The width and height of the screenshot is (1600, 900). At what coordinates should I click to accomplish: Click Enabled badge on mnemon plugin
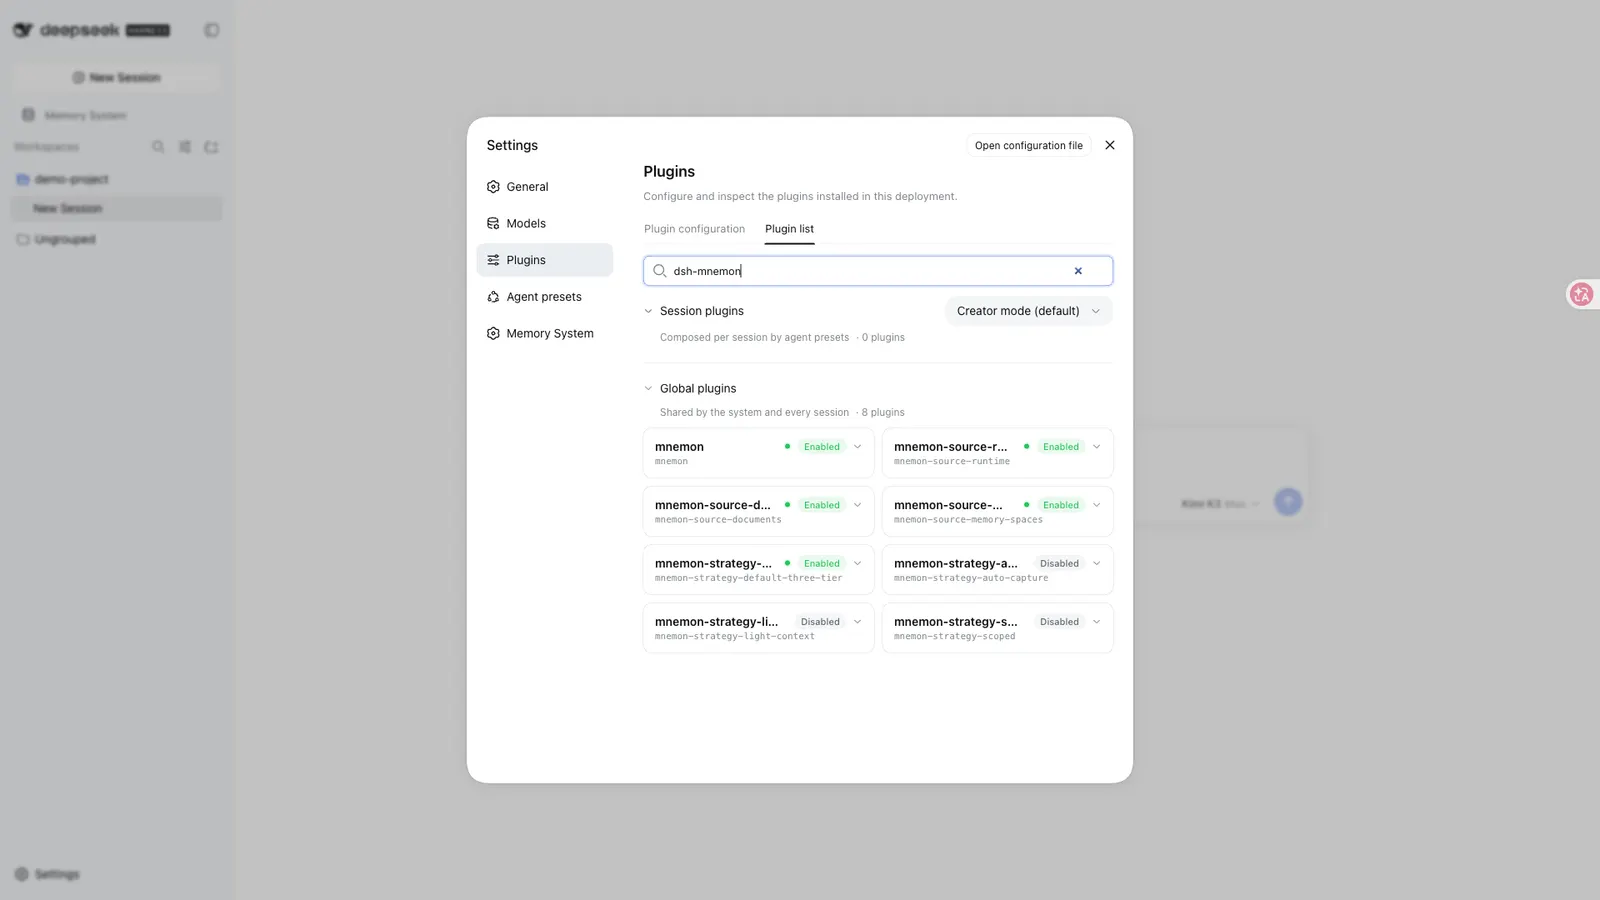coord(821,447)
